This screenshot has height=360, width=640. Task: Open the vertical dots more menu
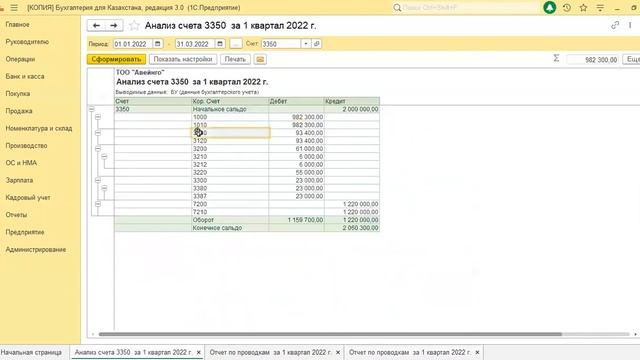630,25
